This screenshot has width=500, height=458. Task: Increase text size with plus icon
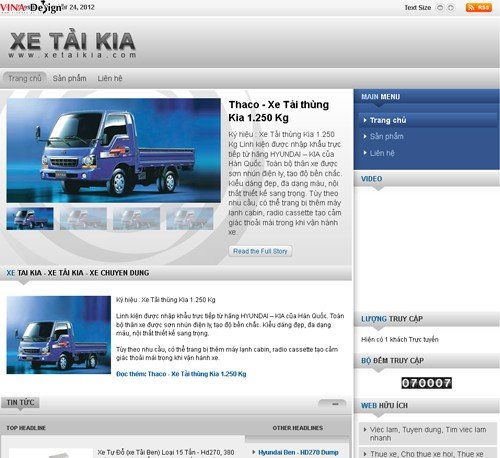(x=451, y=8)
